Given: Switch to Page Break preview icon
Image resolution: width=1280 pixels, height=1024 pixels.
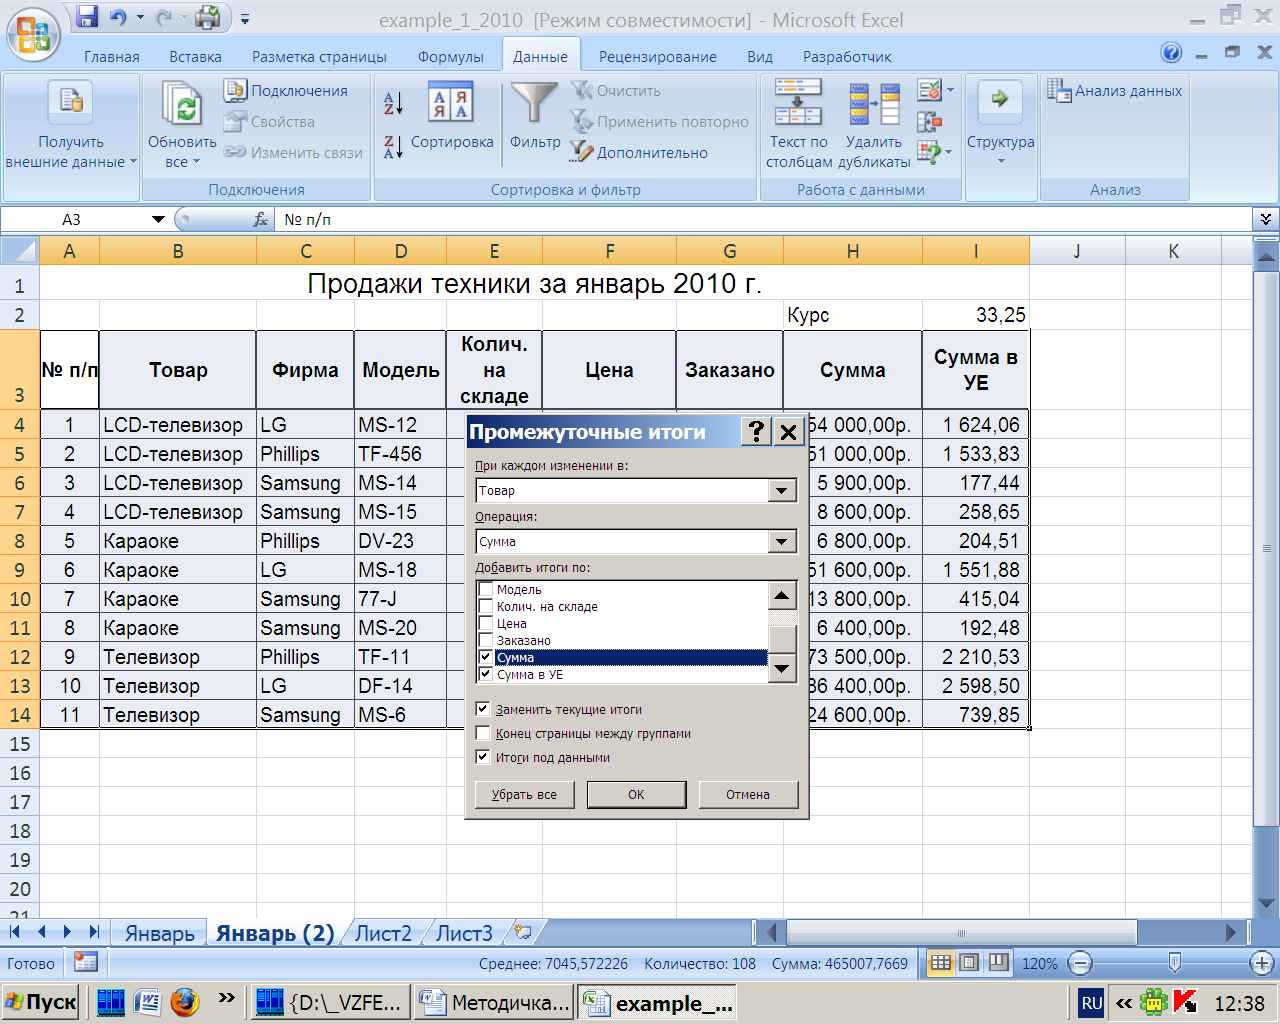Looking at the screenshot, I should coord(998,963).
